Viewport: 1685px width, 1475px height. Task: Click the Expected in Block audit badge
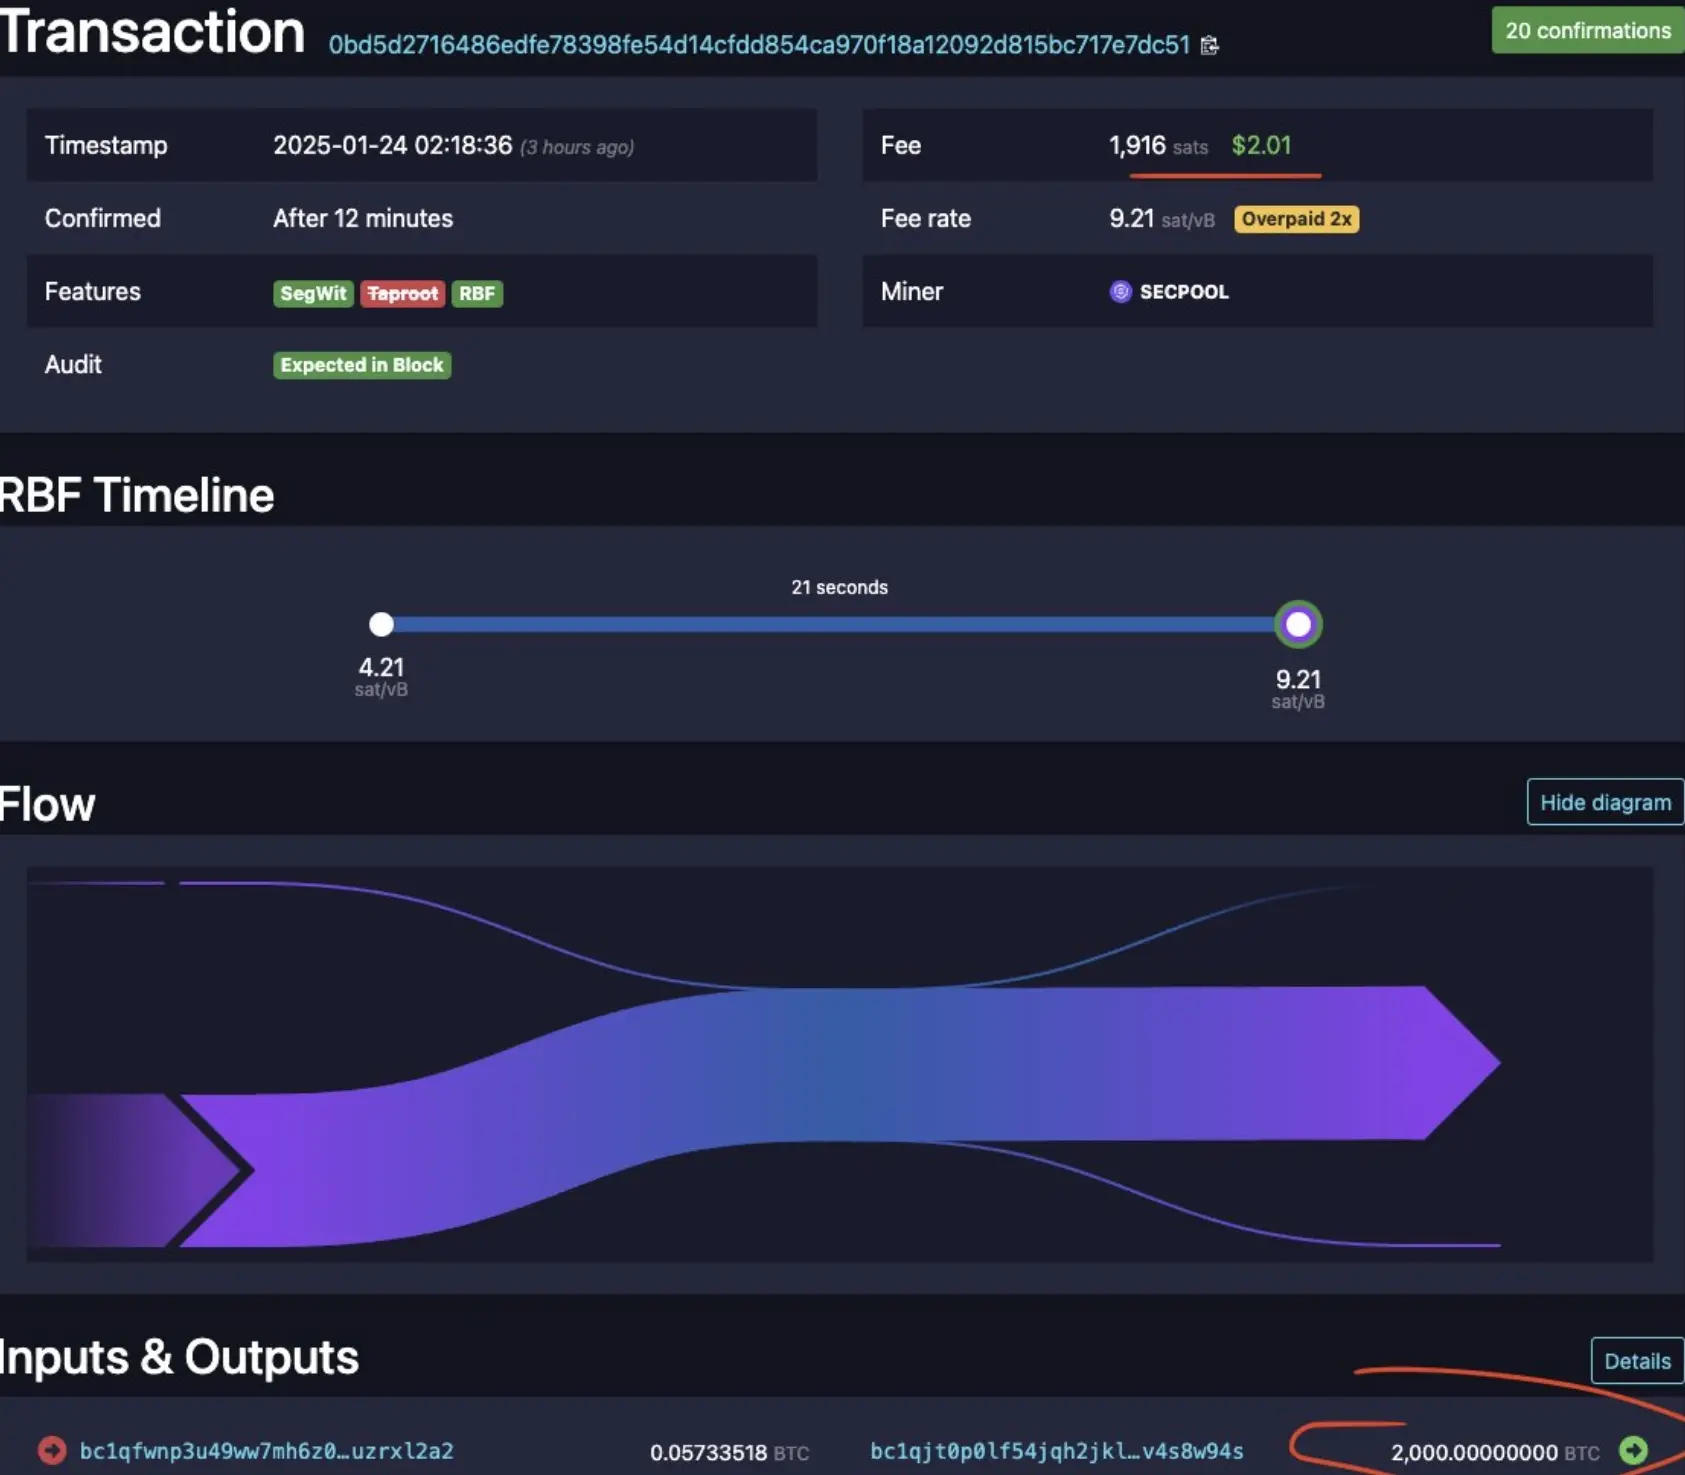coord(361,365)
